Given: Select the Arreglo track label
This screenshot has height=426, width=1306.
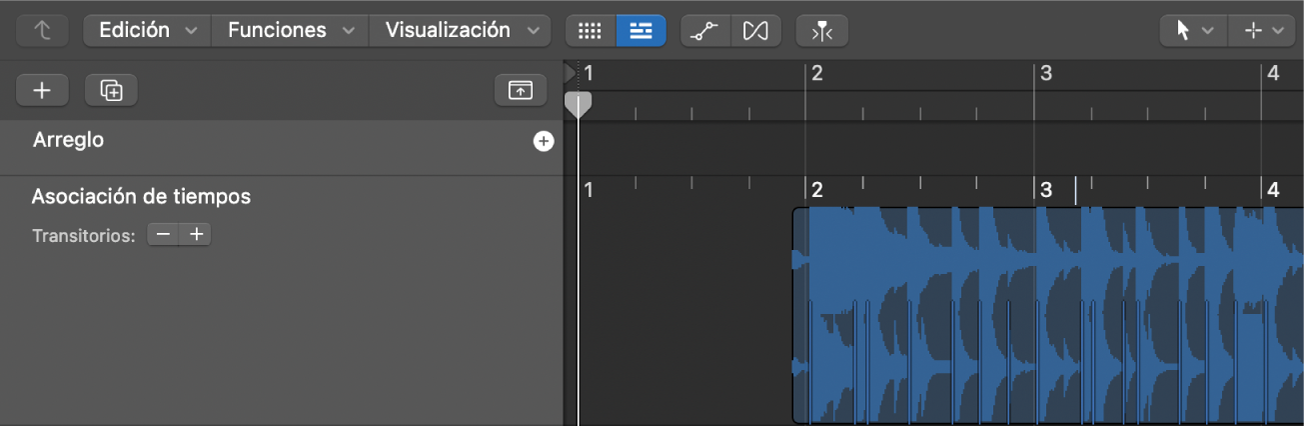Looking at the screenshot, I should coord(68,141).
